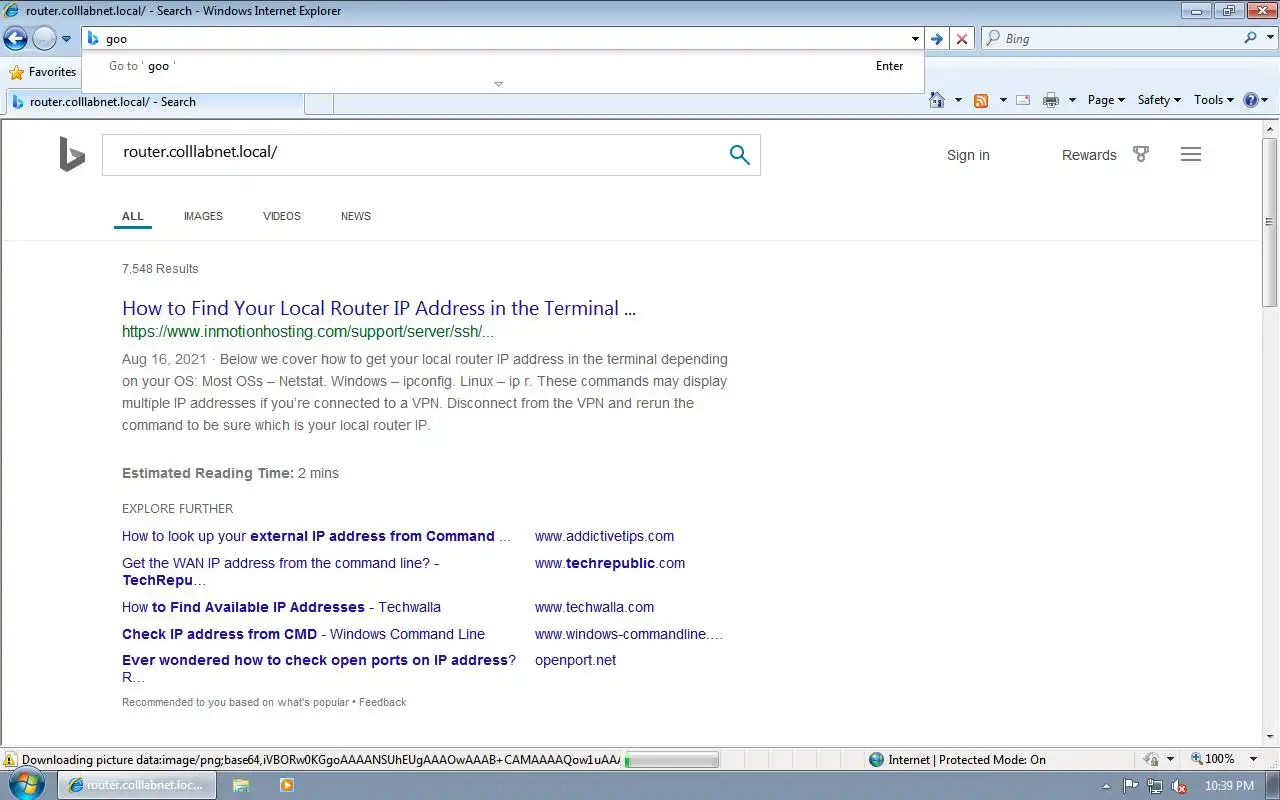Image resolution: width=1280 pixels, height=800 pixels.
Task: Open 'How to look up your external IP' link
Action: (316, 536)
